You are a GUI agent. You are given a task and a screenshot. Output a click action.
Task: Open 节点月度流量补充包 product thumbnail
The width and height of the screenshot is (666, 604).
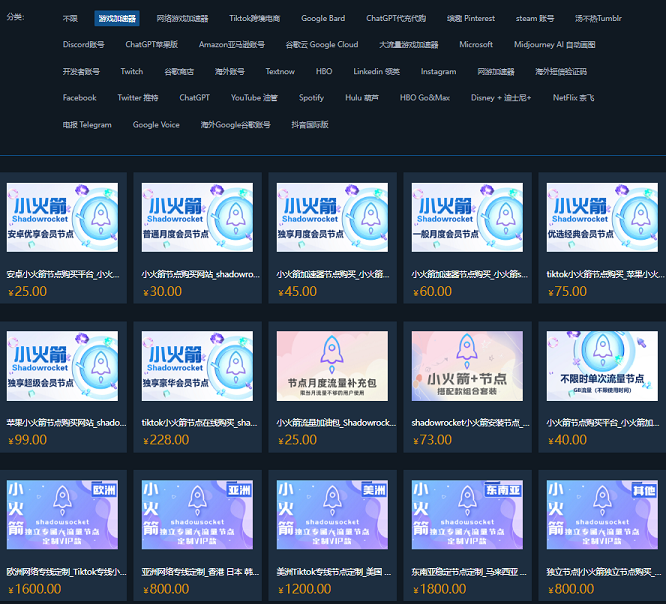pyautogui.click(x=332, y=366)
